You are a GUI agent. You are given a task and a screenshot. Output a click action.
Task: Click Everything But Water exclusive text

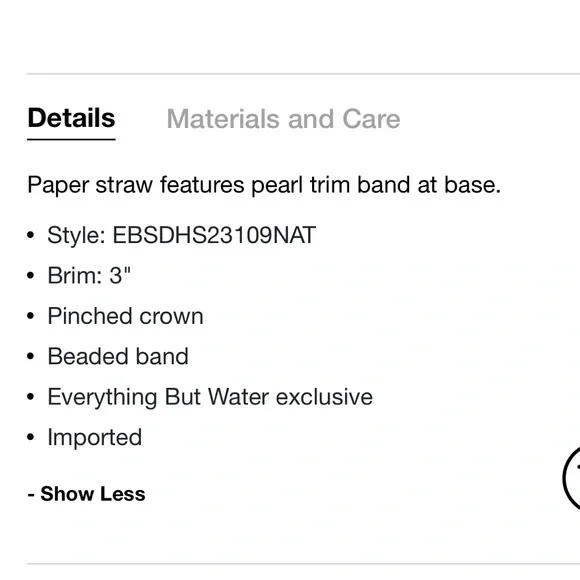tap(210, 397)
